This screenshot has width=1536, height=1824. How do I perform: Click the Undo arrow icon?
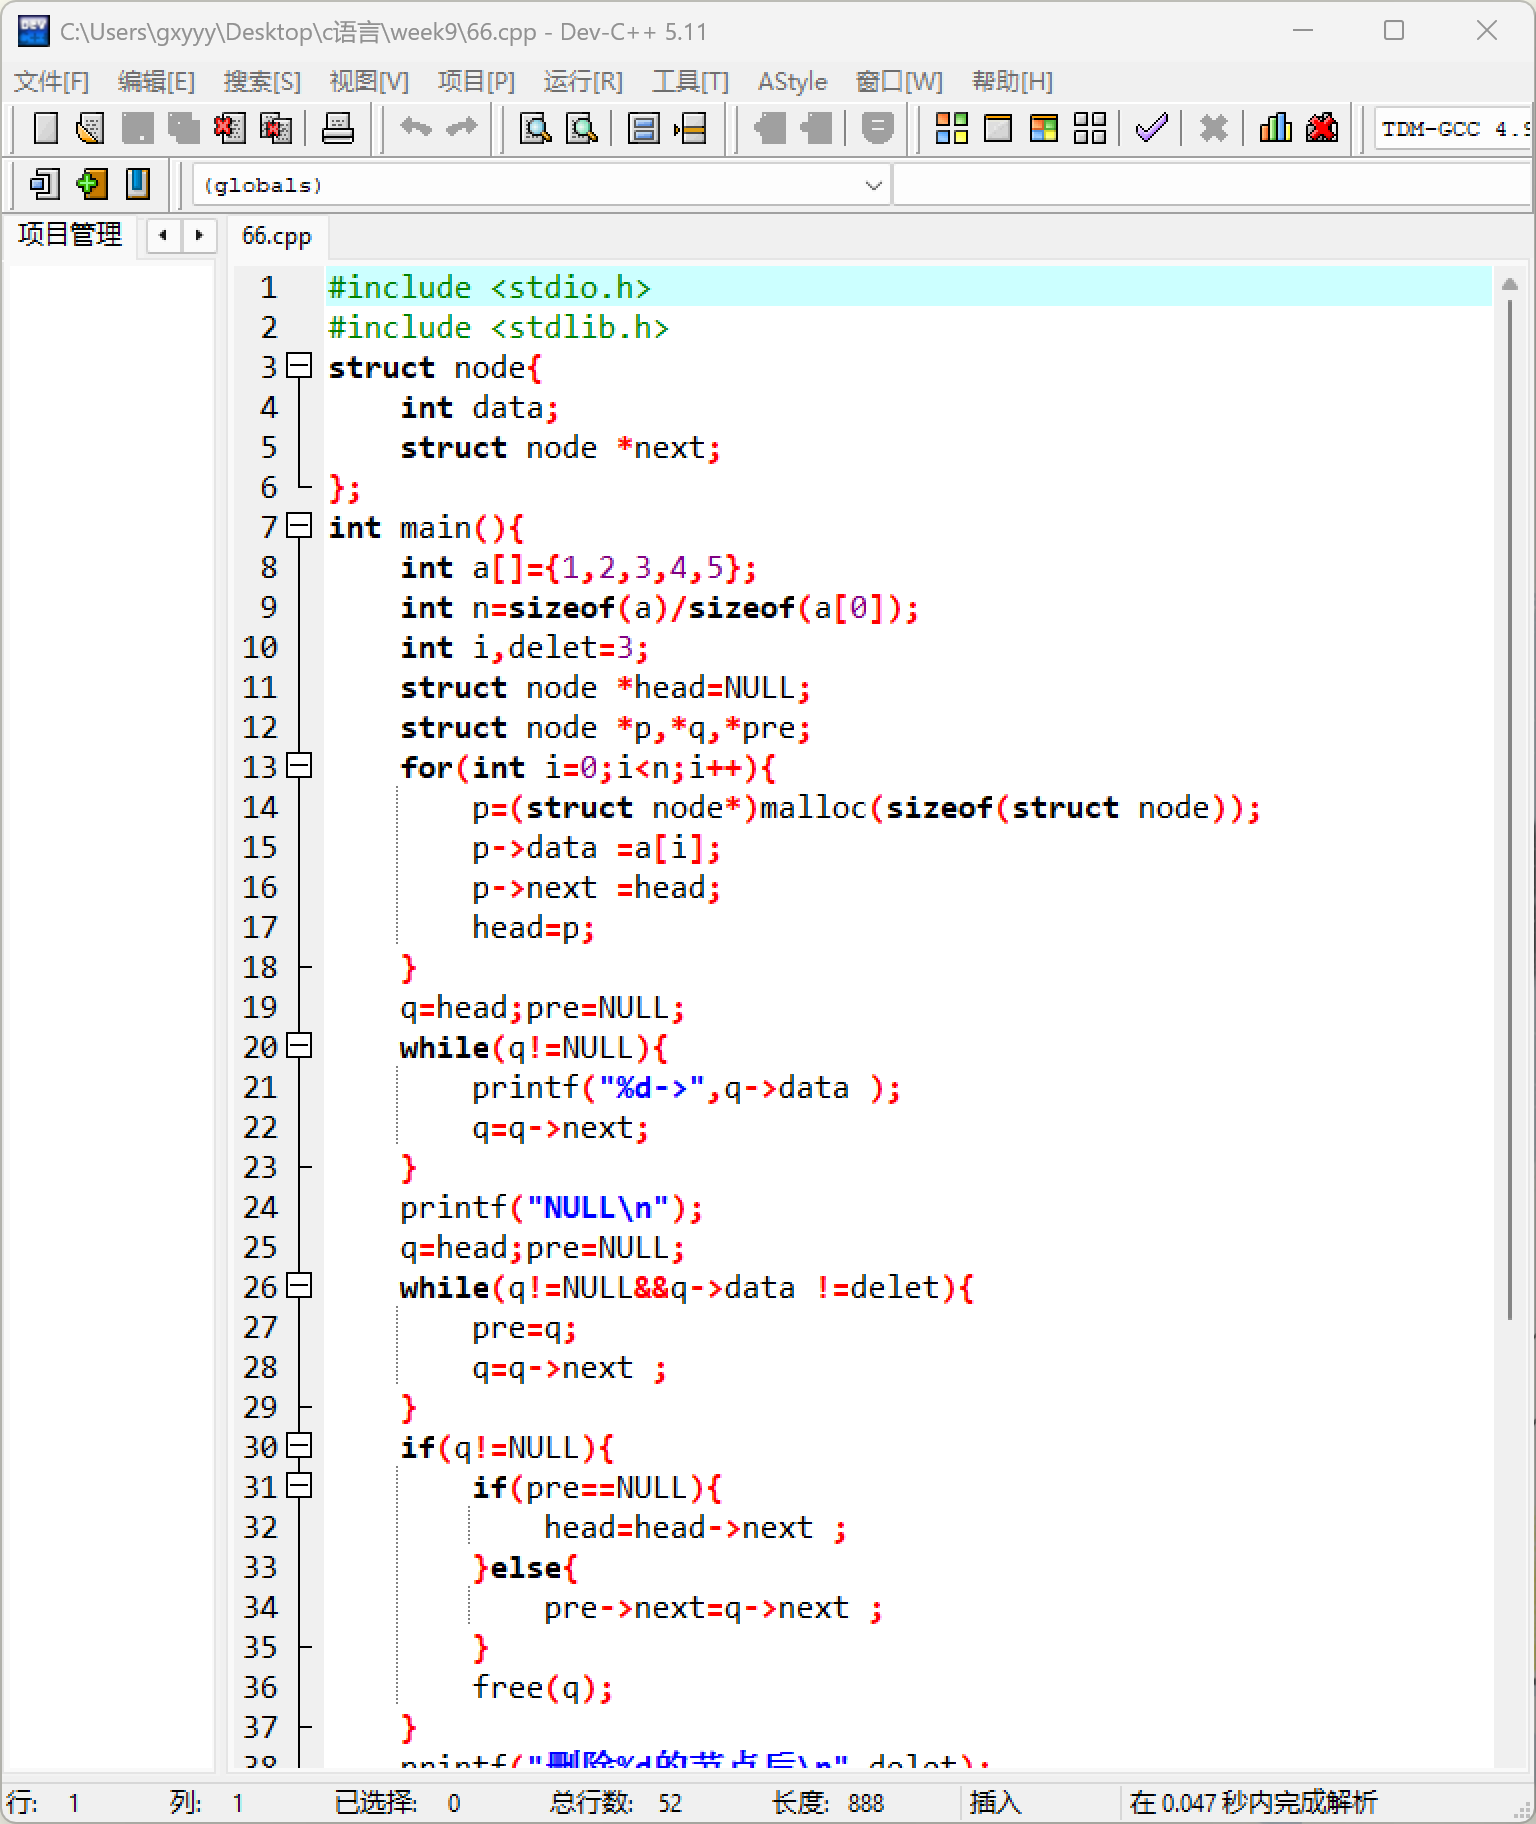[x=416, y=128]
